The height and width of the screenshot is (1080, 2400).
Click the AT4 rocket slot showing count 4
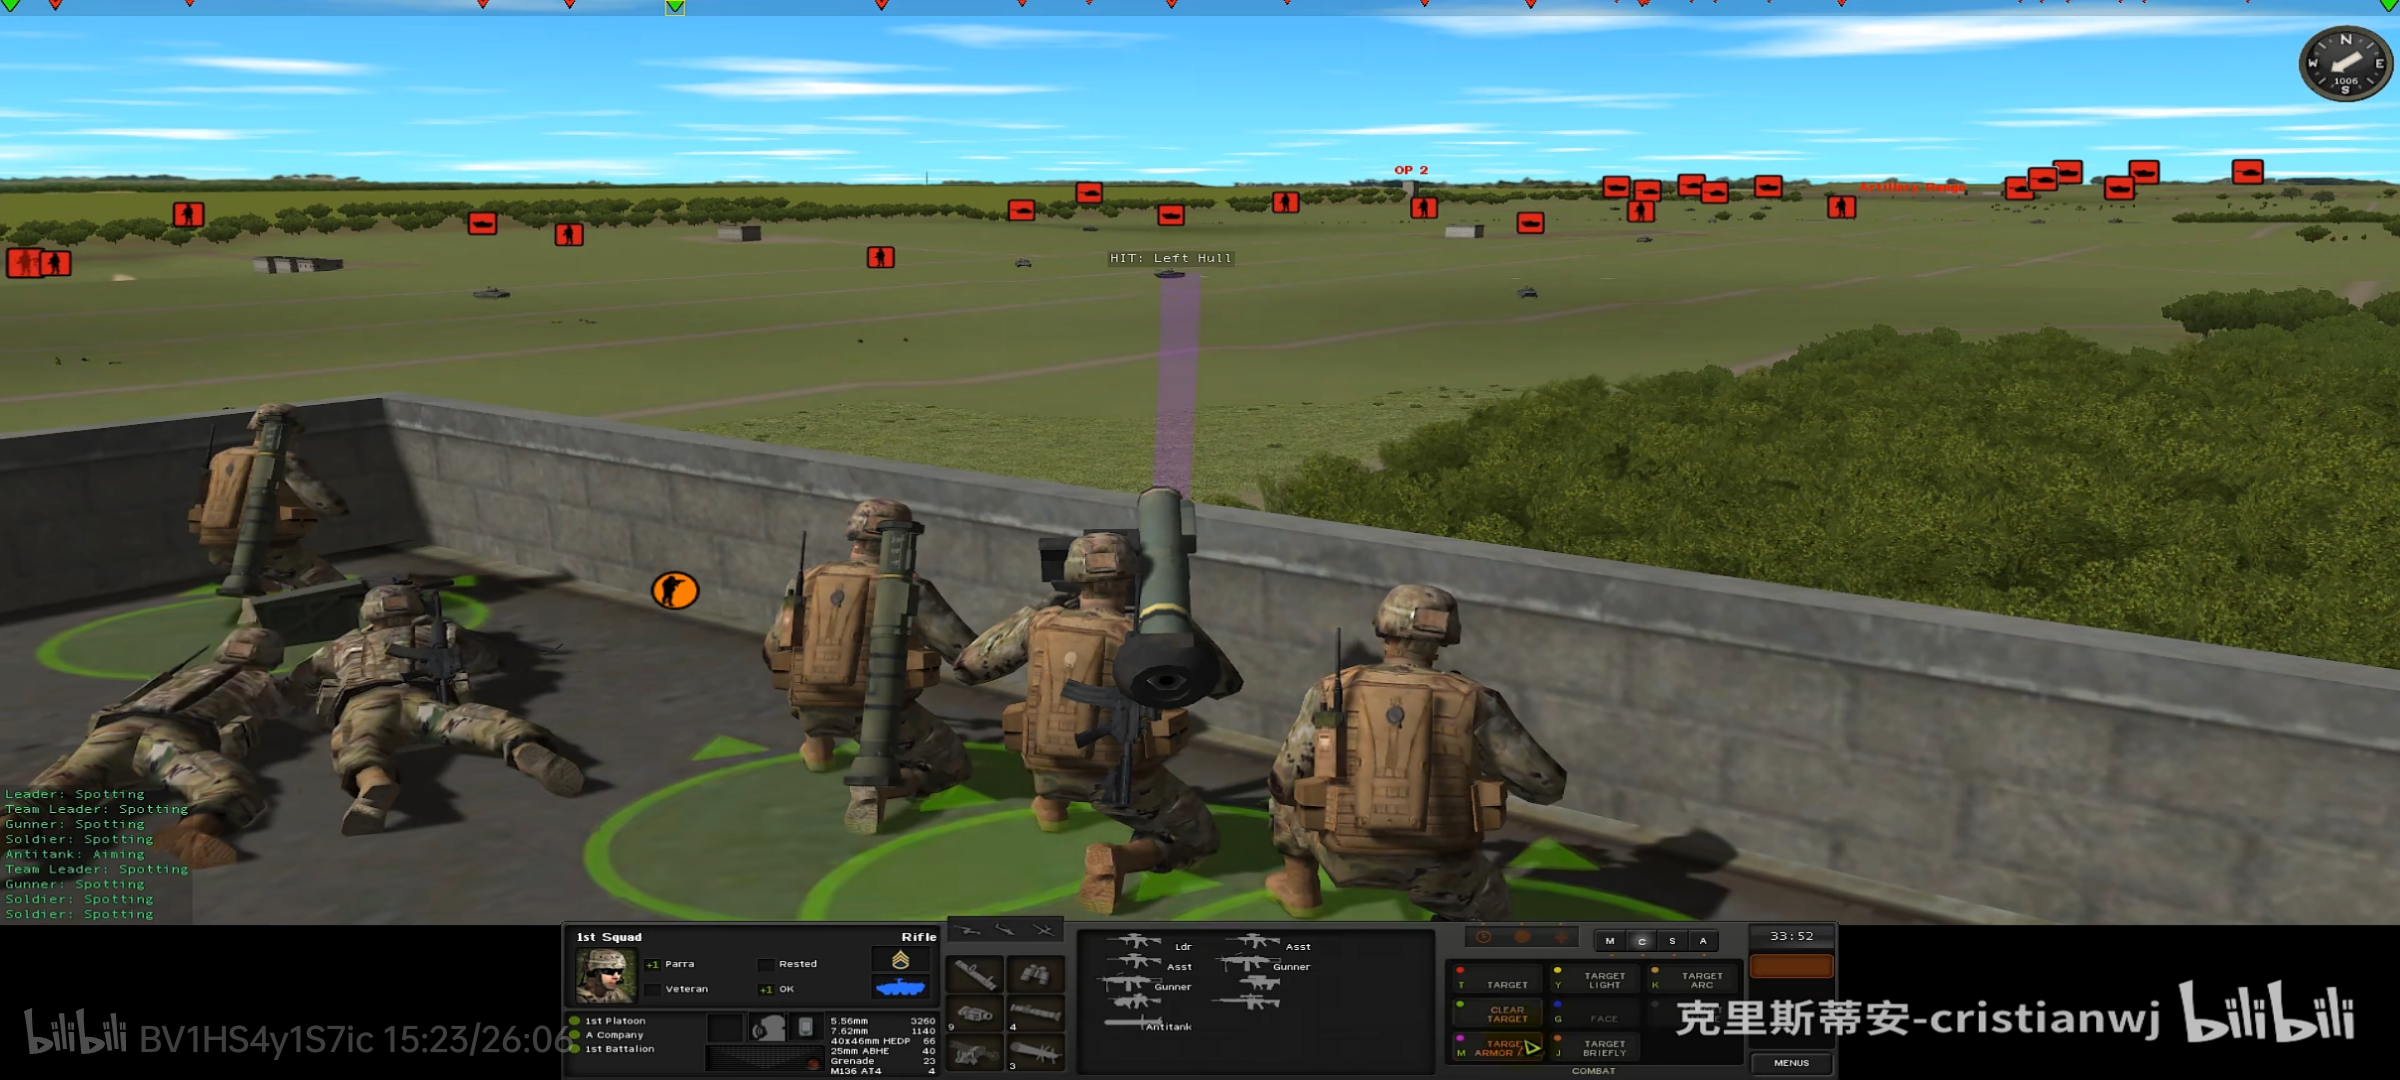point(1035,1013)
